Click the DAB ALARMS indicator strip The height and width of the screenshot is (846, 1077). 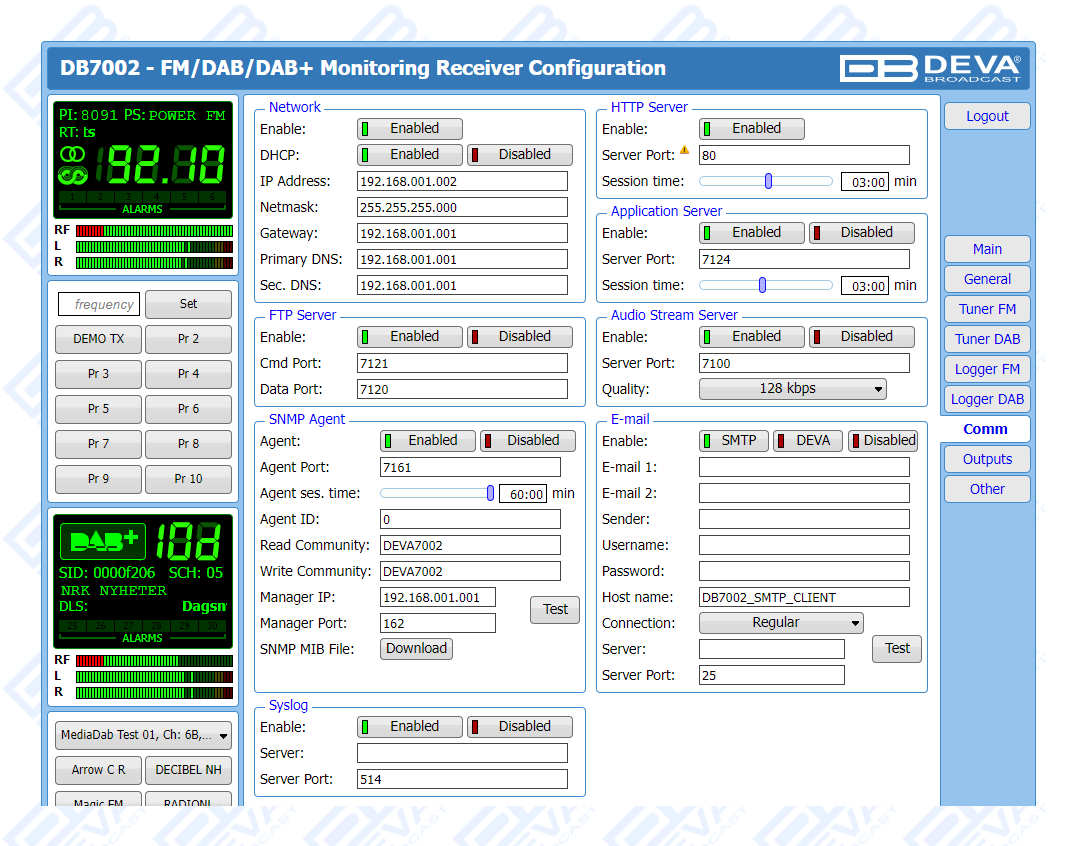tap(142, 629)
